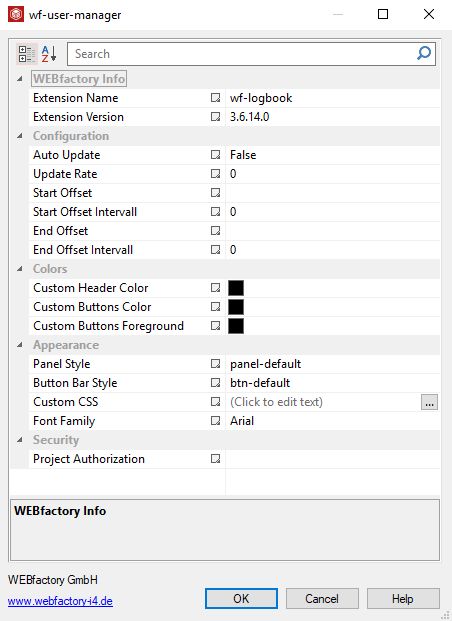Click the End Offset property marker
The width and height of the screenshot is (452, 621).
pyautogui.click(x=215, y=231)
